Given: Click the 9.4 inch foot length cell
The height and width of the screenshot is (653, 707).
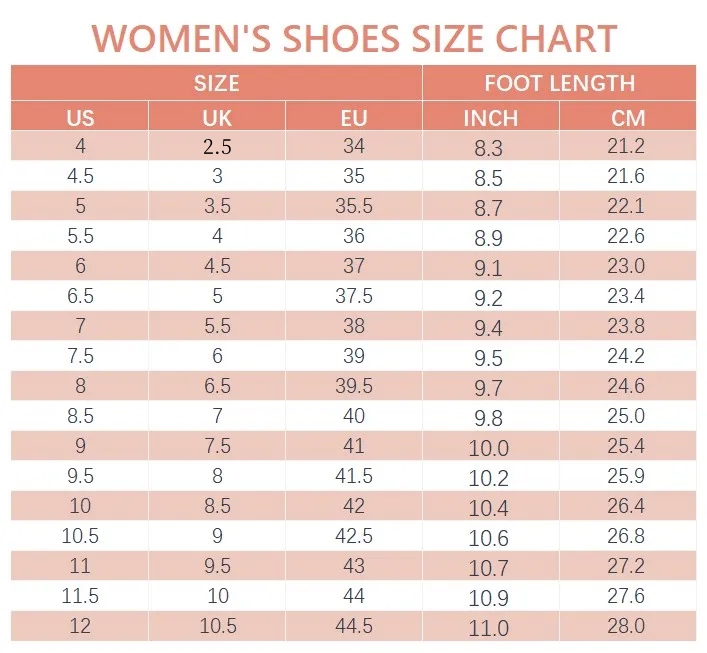Looking at the screenshot, I should pos(490,328).
